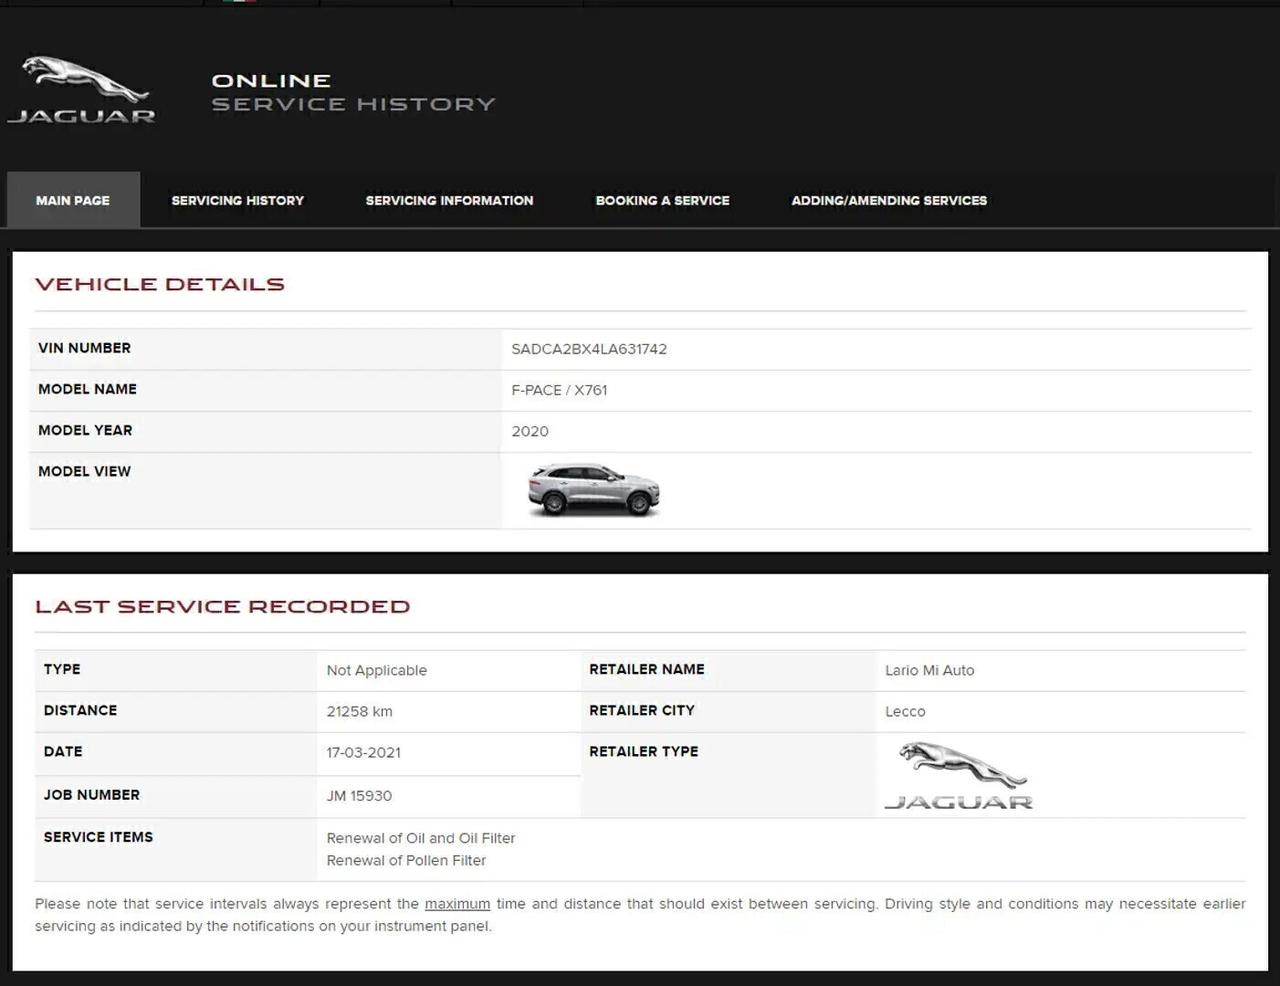Click the Model Name F-PACE / X761 value
Screen dimensions: 1280x986
click(559, 390)
